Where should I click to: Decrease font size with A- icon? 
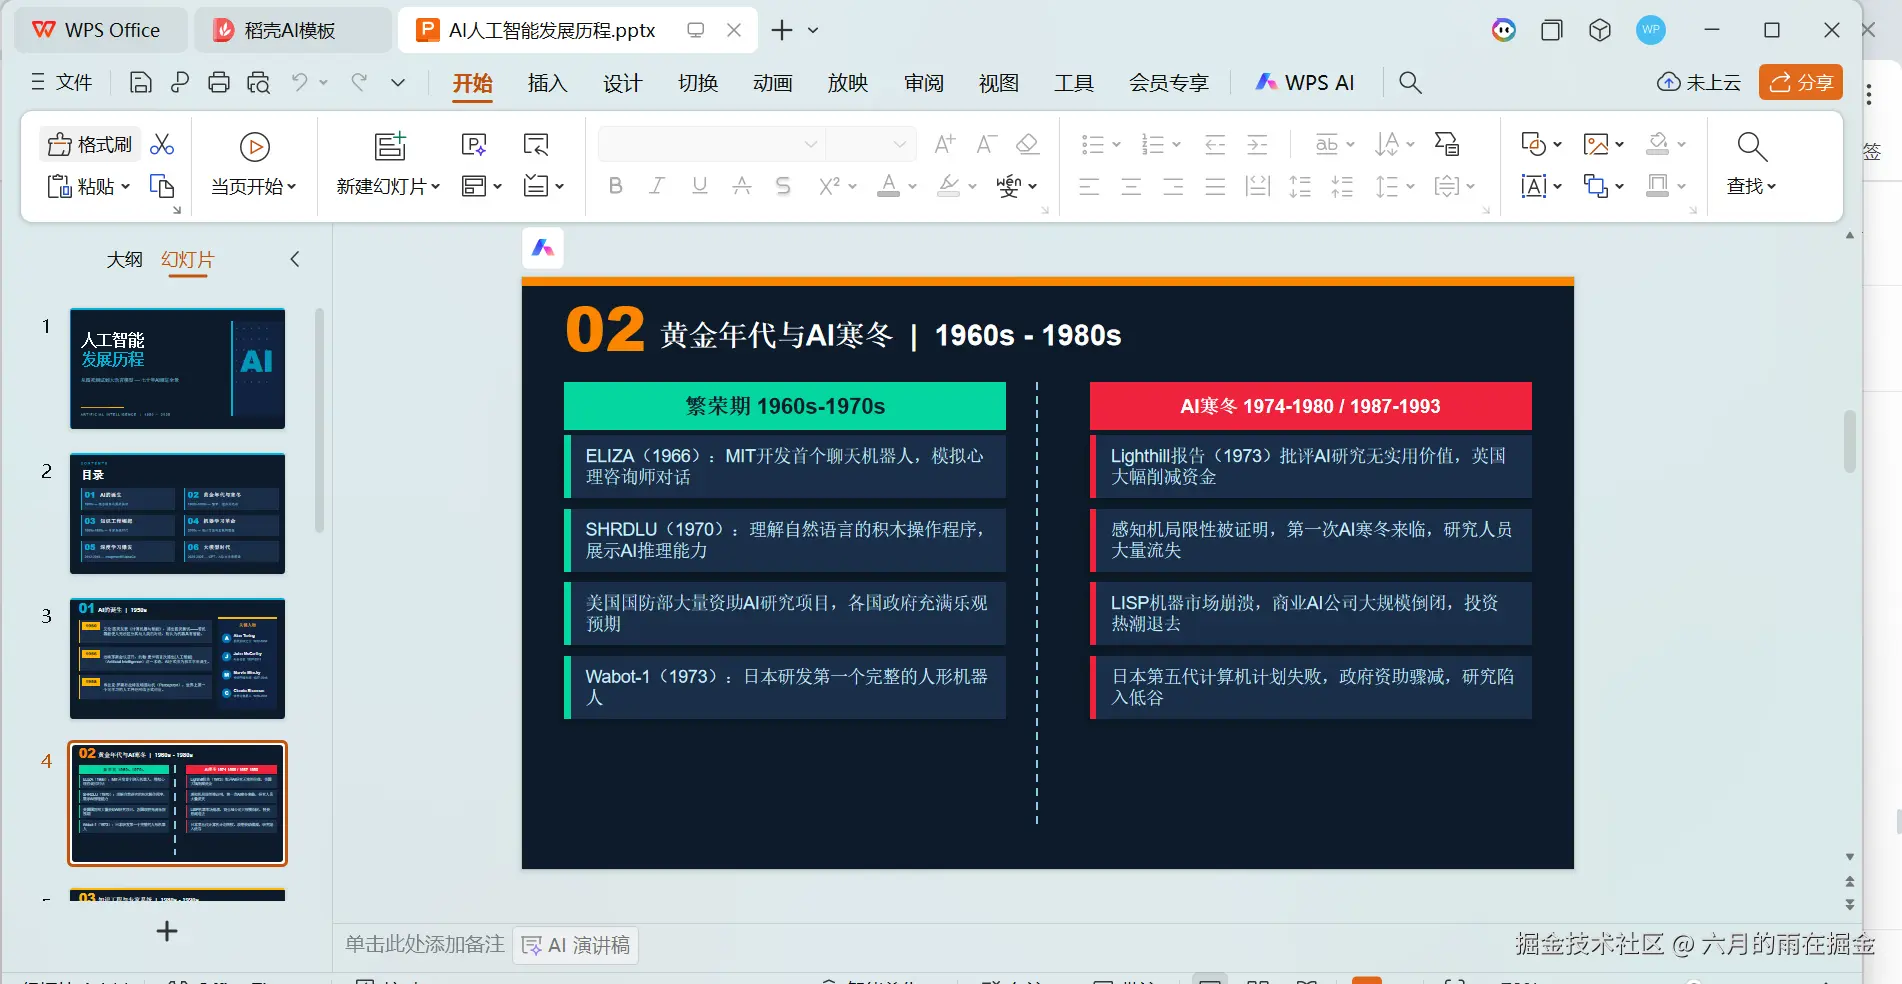(x=986, y=145)
